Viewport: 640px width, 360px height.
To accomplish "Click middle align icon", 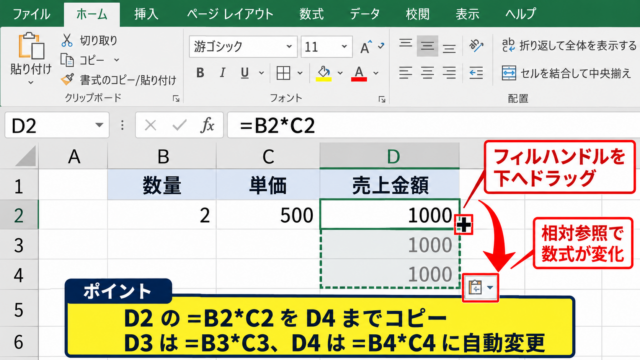I will click(427, 46).
